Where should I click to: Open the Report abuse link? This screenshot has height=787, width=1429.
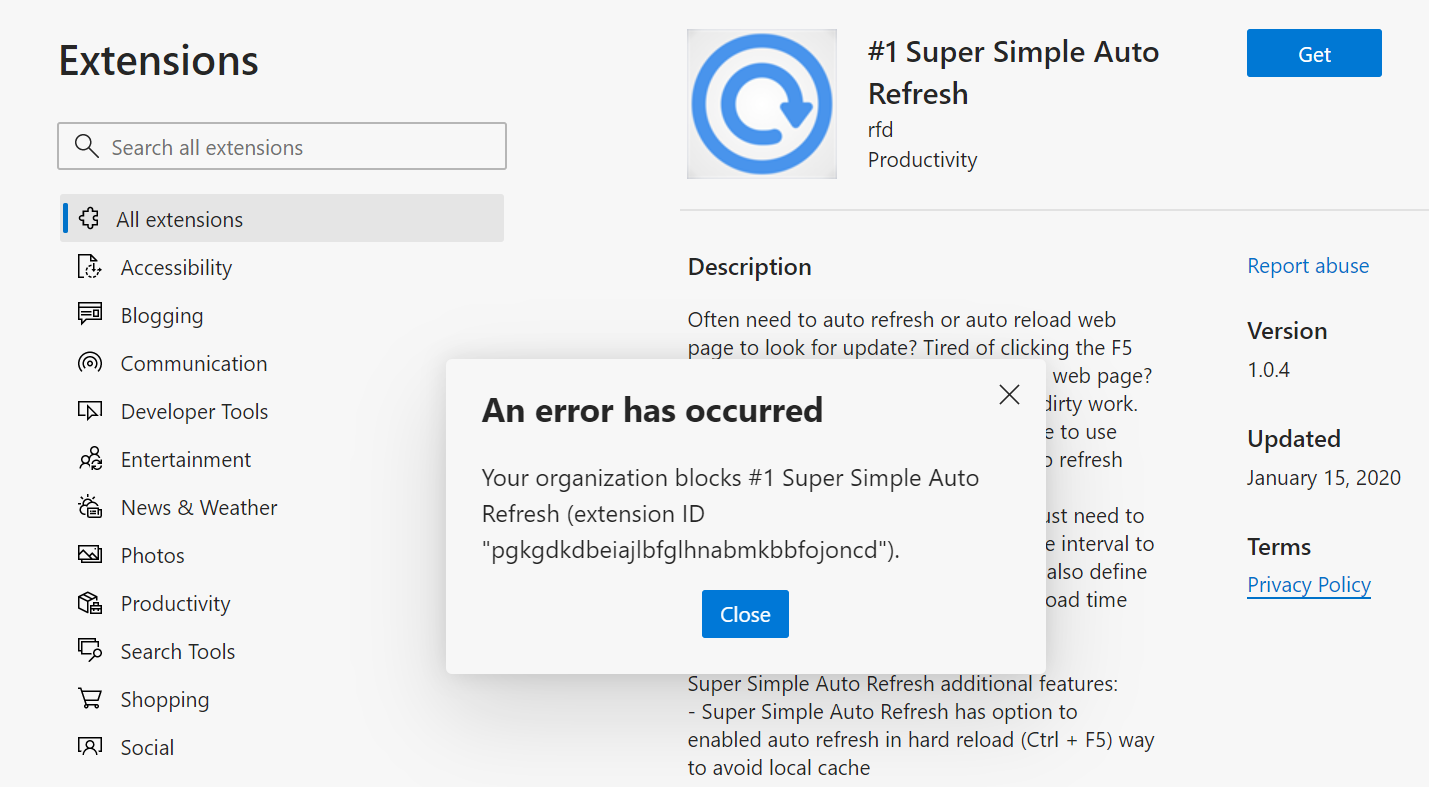click(x=1308, y=265)
